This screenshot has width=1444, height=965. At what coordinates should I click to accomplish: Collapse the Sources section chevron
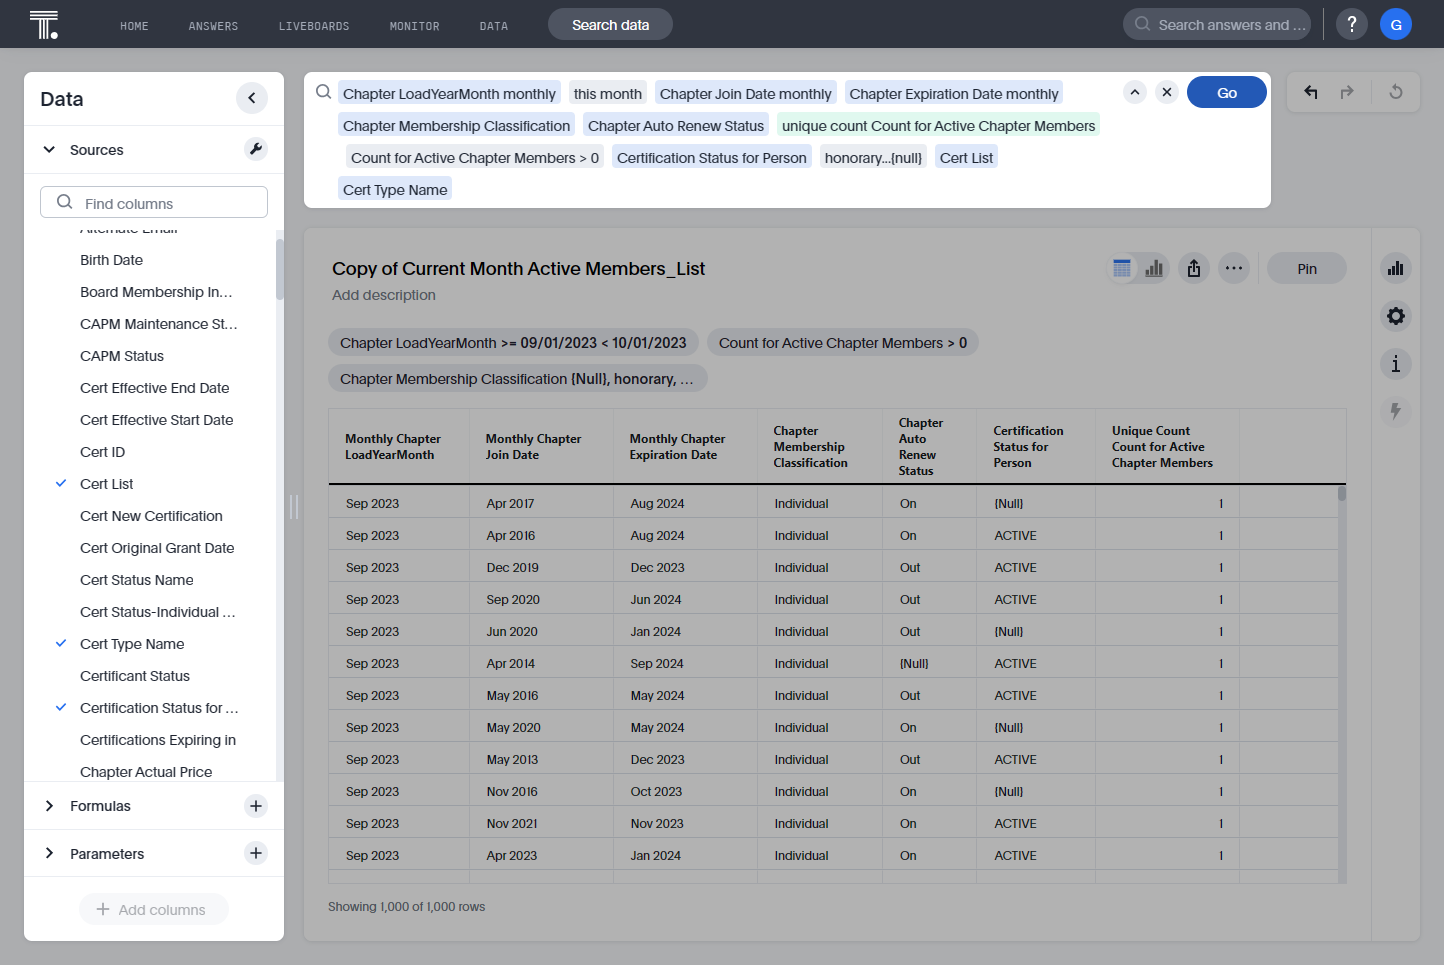pyautogui.click(x=49, y=150)
